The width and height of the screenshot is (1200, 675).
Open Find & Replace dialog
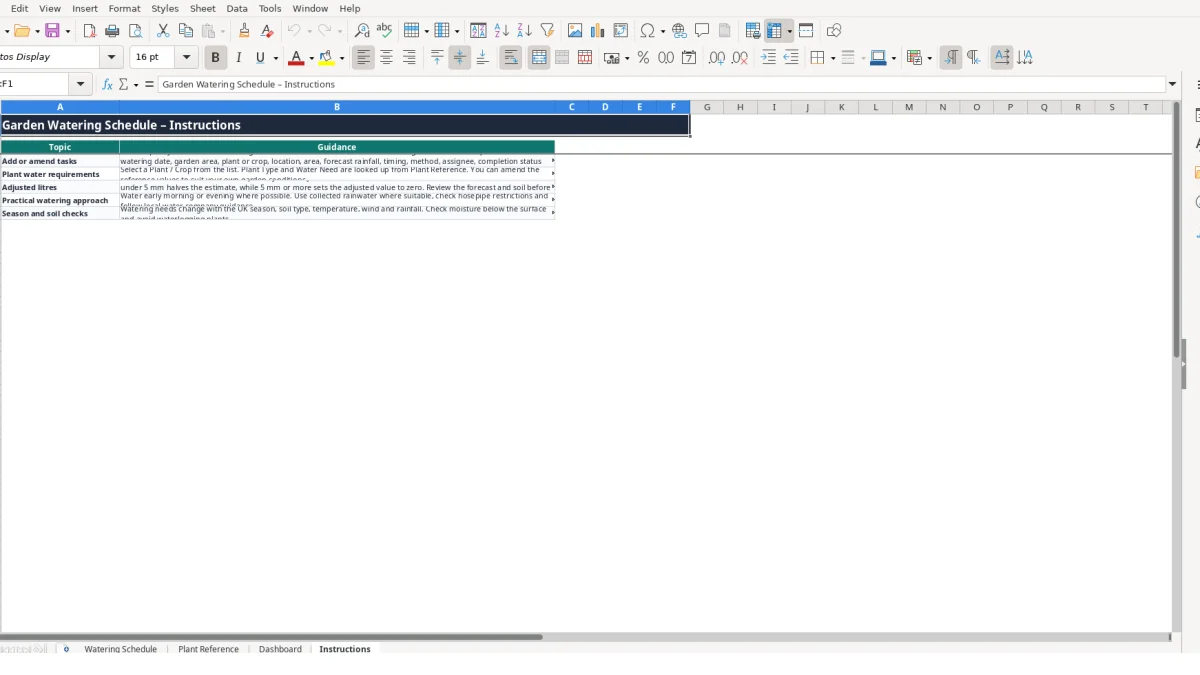(x=362, y=31)
